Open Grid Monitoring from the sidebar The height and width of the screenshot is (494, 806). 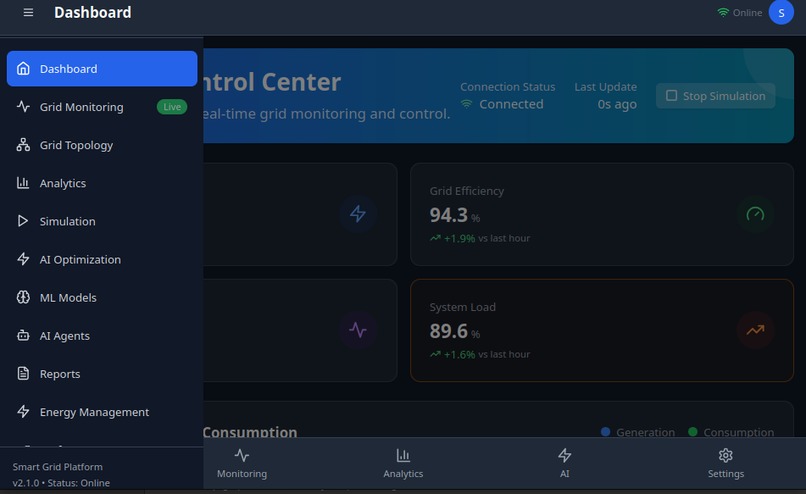click(102, 106)
